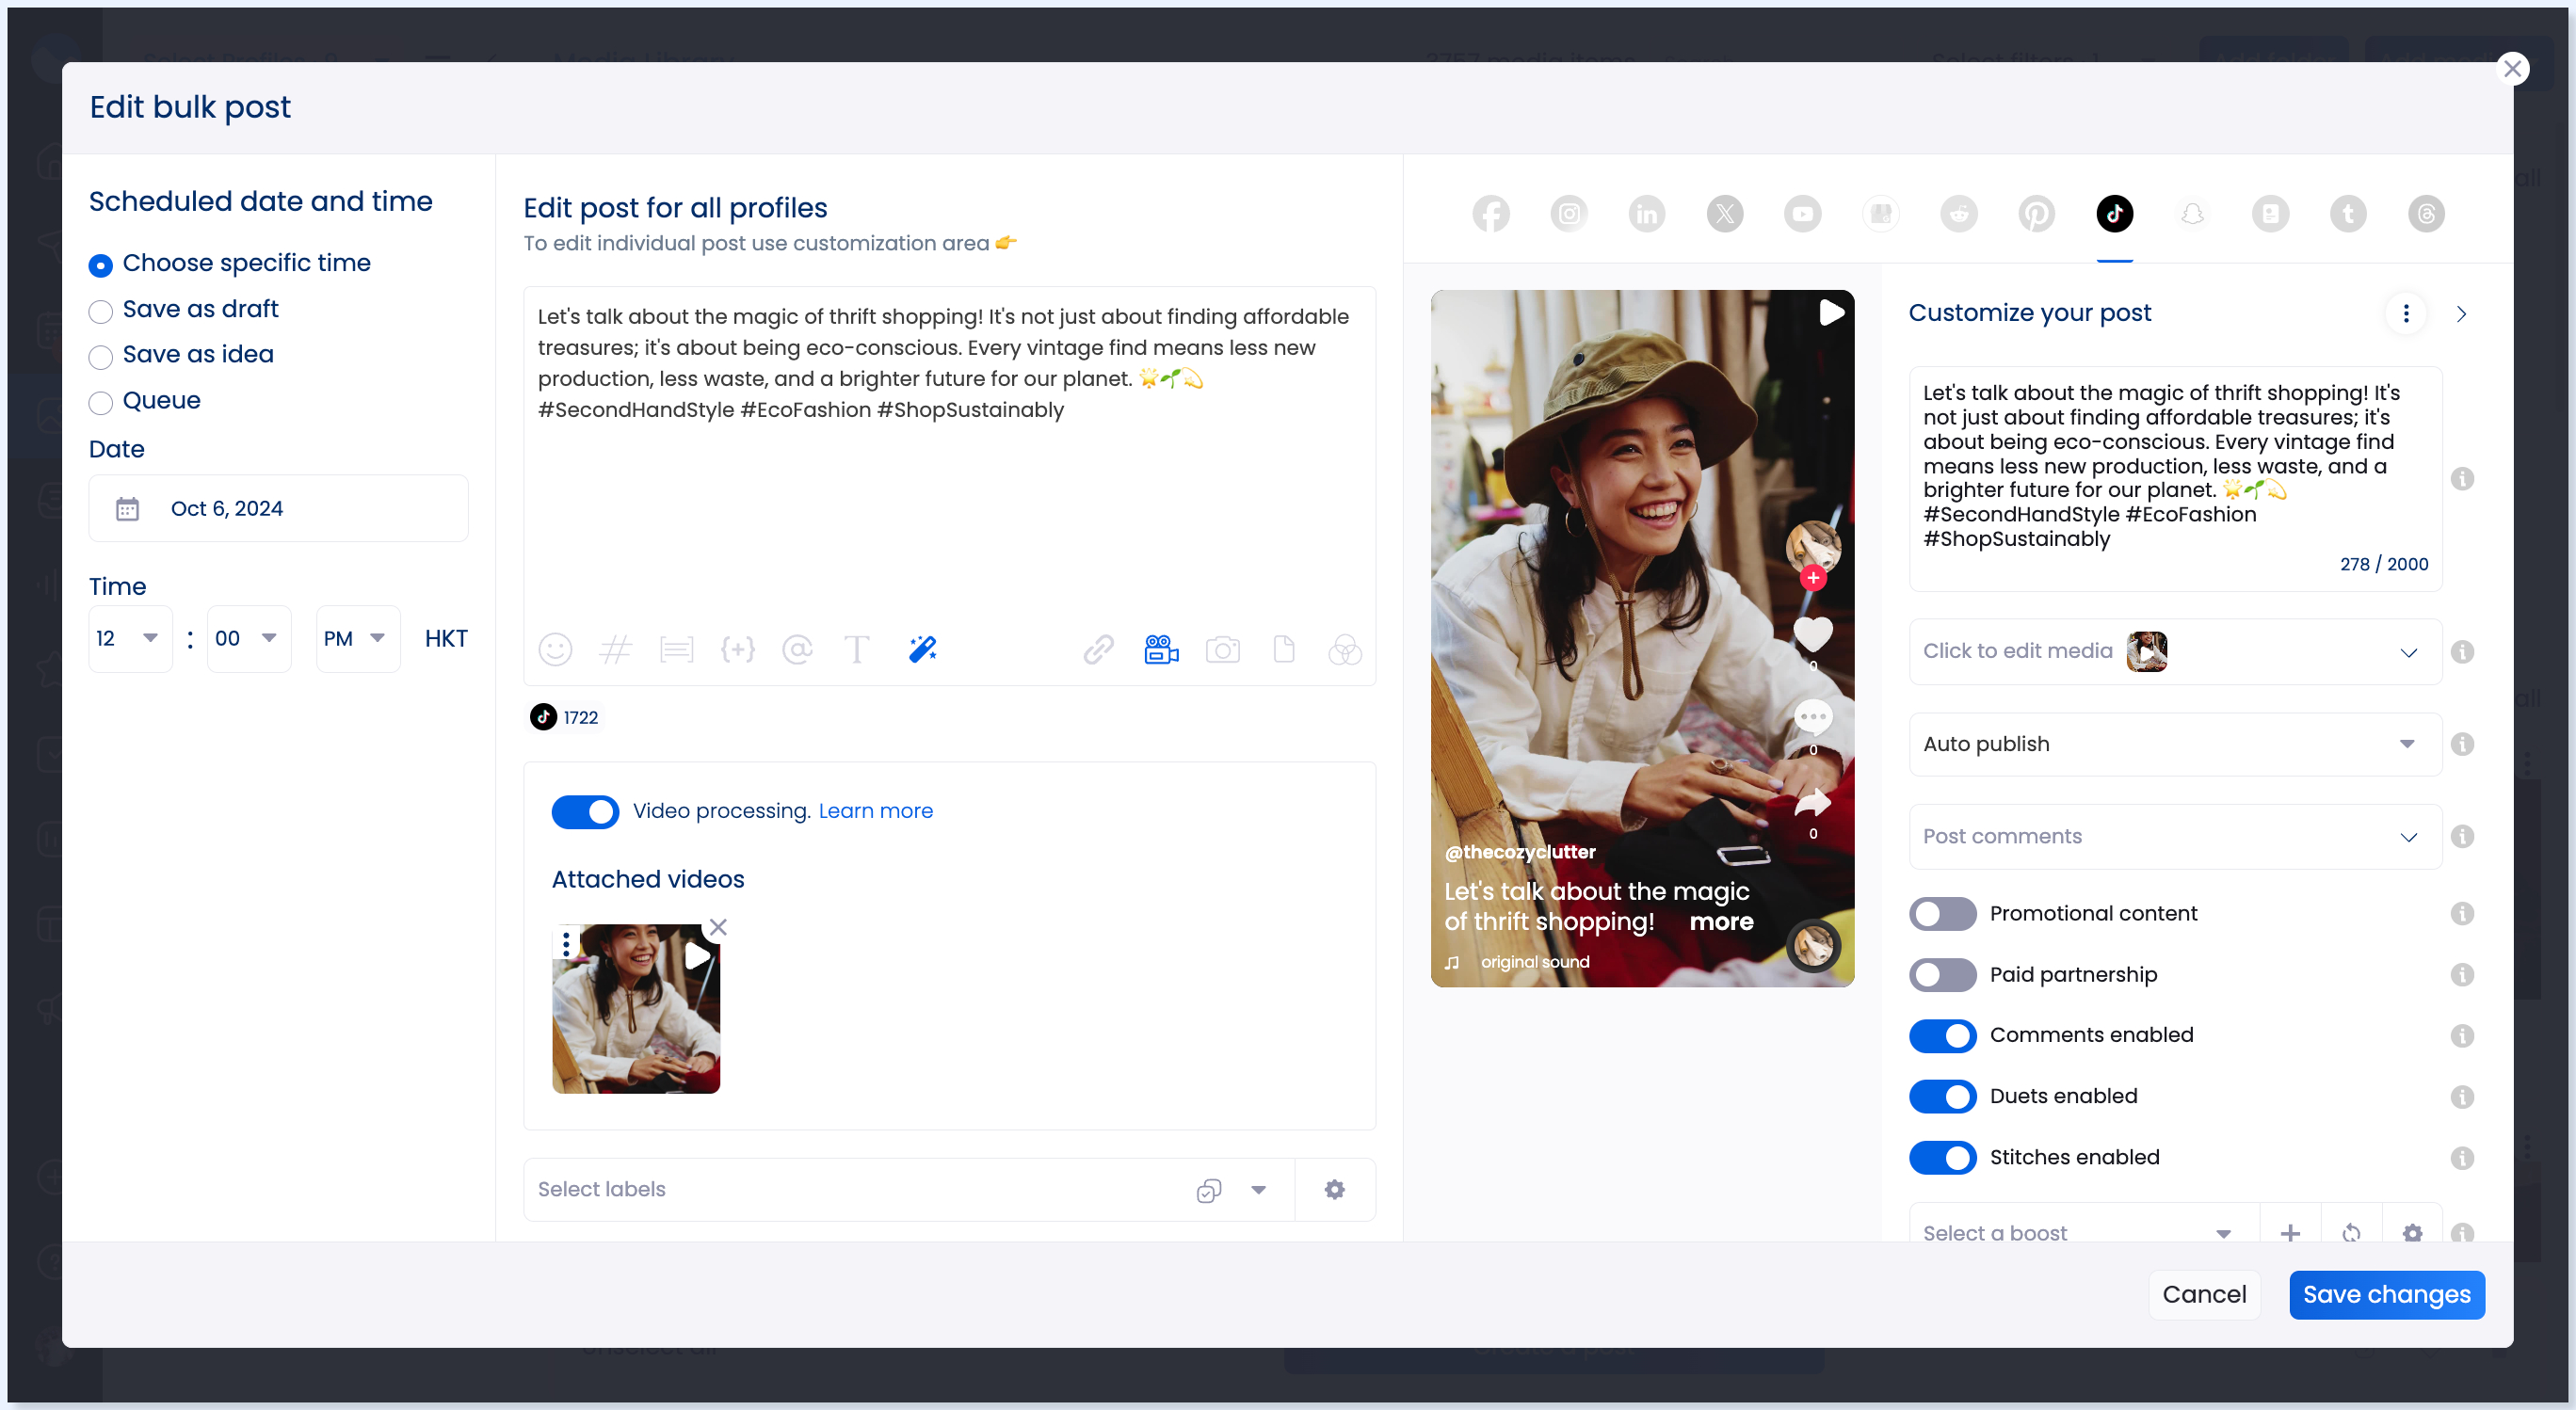Open the minutes dropdown showing 00
This screenshot has height=1410, width=2576.
coord(249,638)
